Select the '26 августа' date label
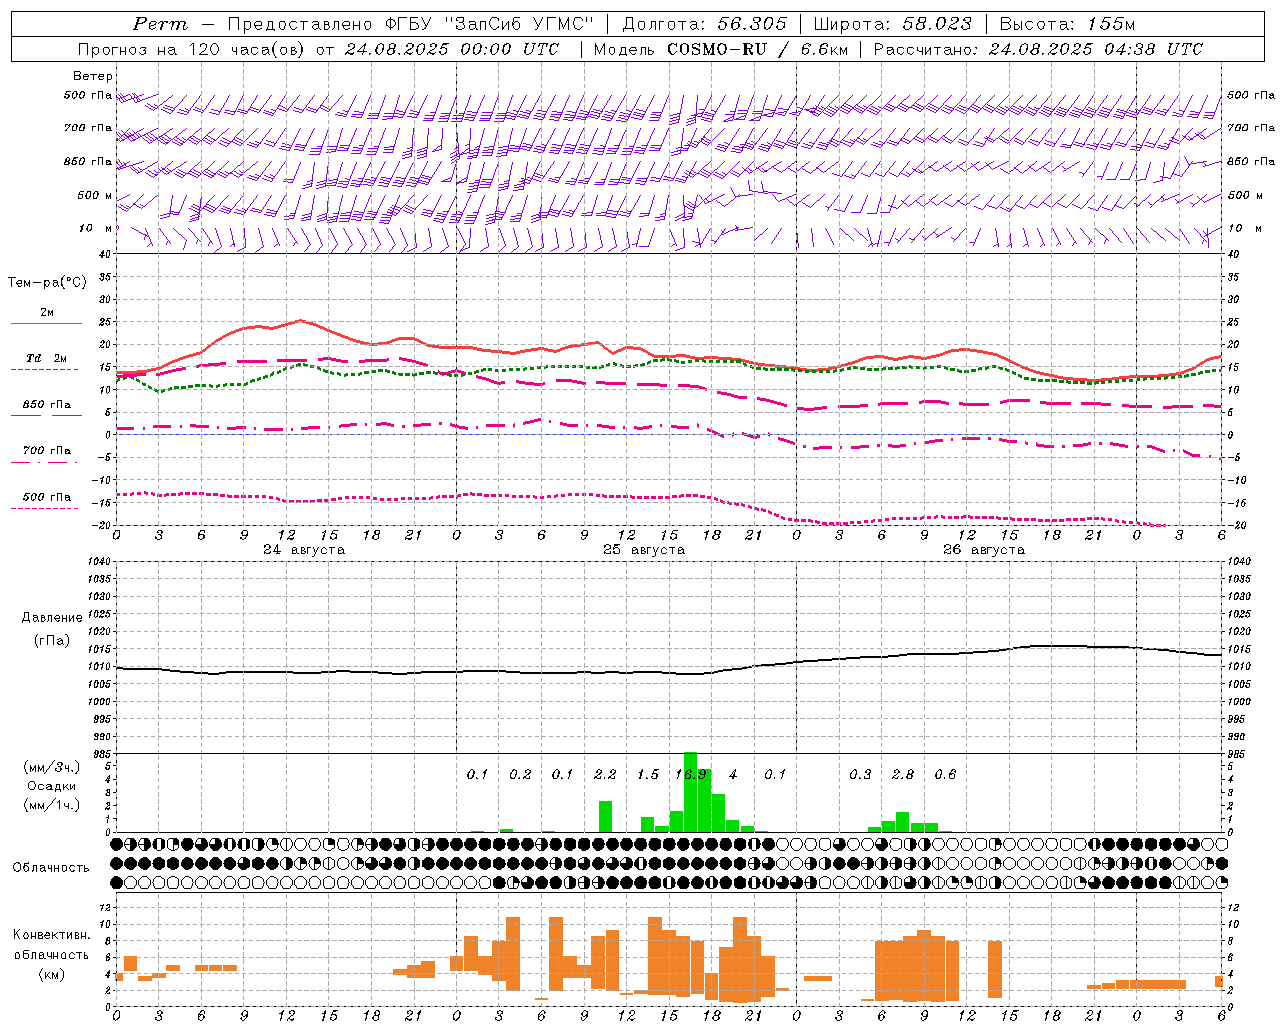Image resolution: width=1280 pixels, height=1024 pixels. click(x=984, y=550)
